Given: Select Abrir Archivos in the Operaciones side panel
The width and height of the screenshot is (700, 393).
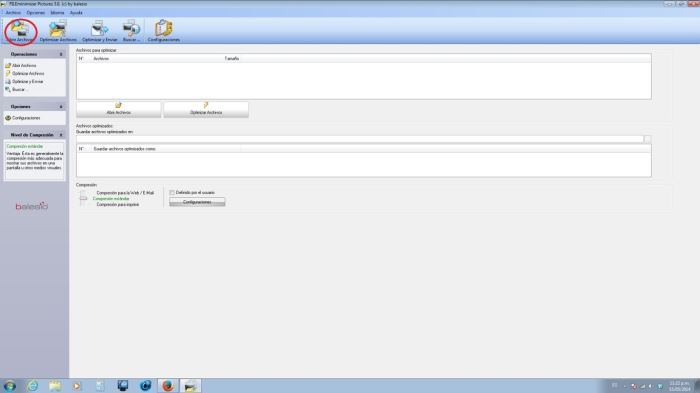Looking at the screenshot, I should click(21, 66).
